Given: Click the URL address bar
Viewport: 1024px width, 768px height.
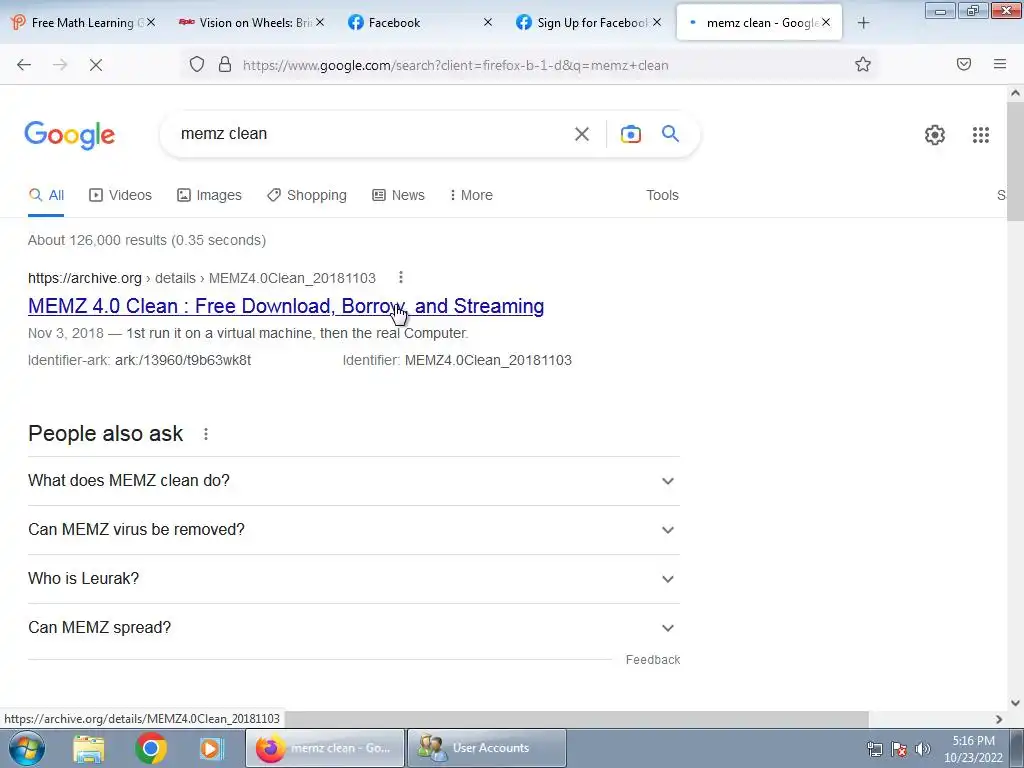Looking at the screenshot, I should [455, 65].
